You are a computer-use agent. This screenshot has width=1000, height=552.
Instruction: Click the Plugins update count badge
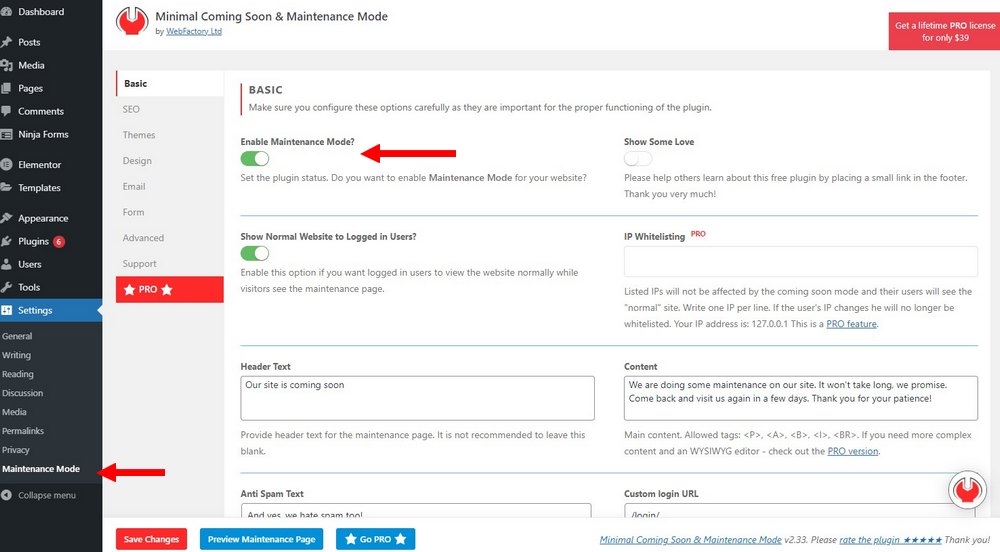tap(59, 242)
